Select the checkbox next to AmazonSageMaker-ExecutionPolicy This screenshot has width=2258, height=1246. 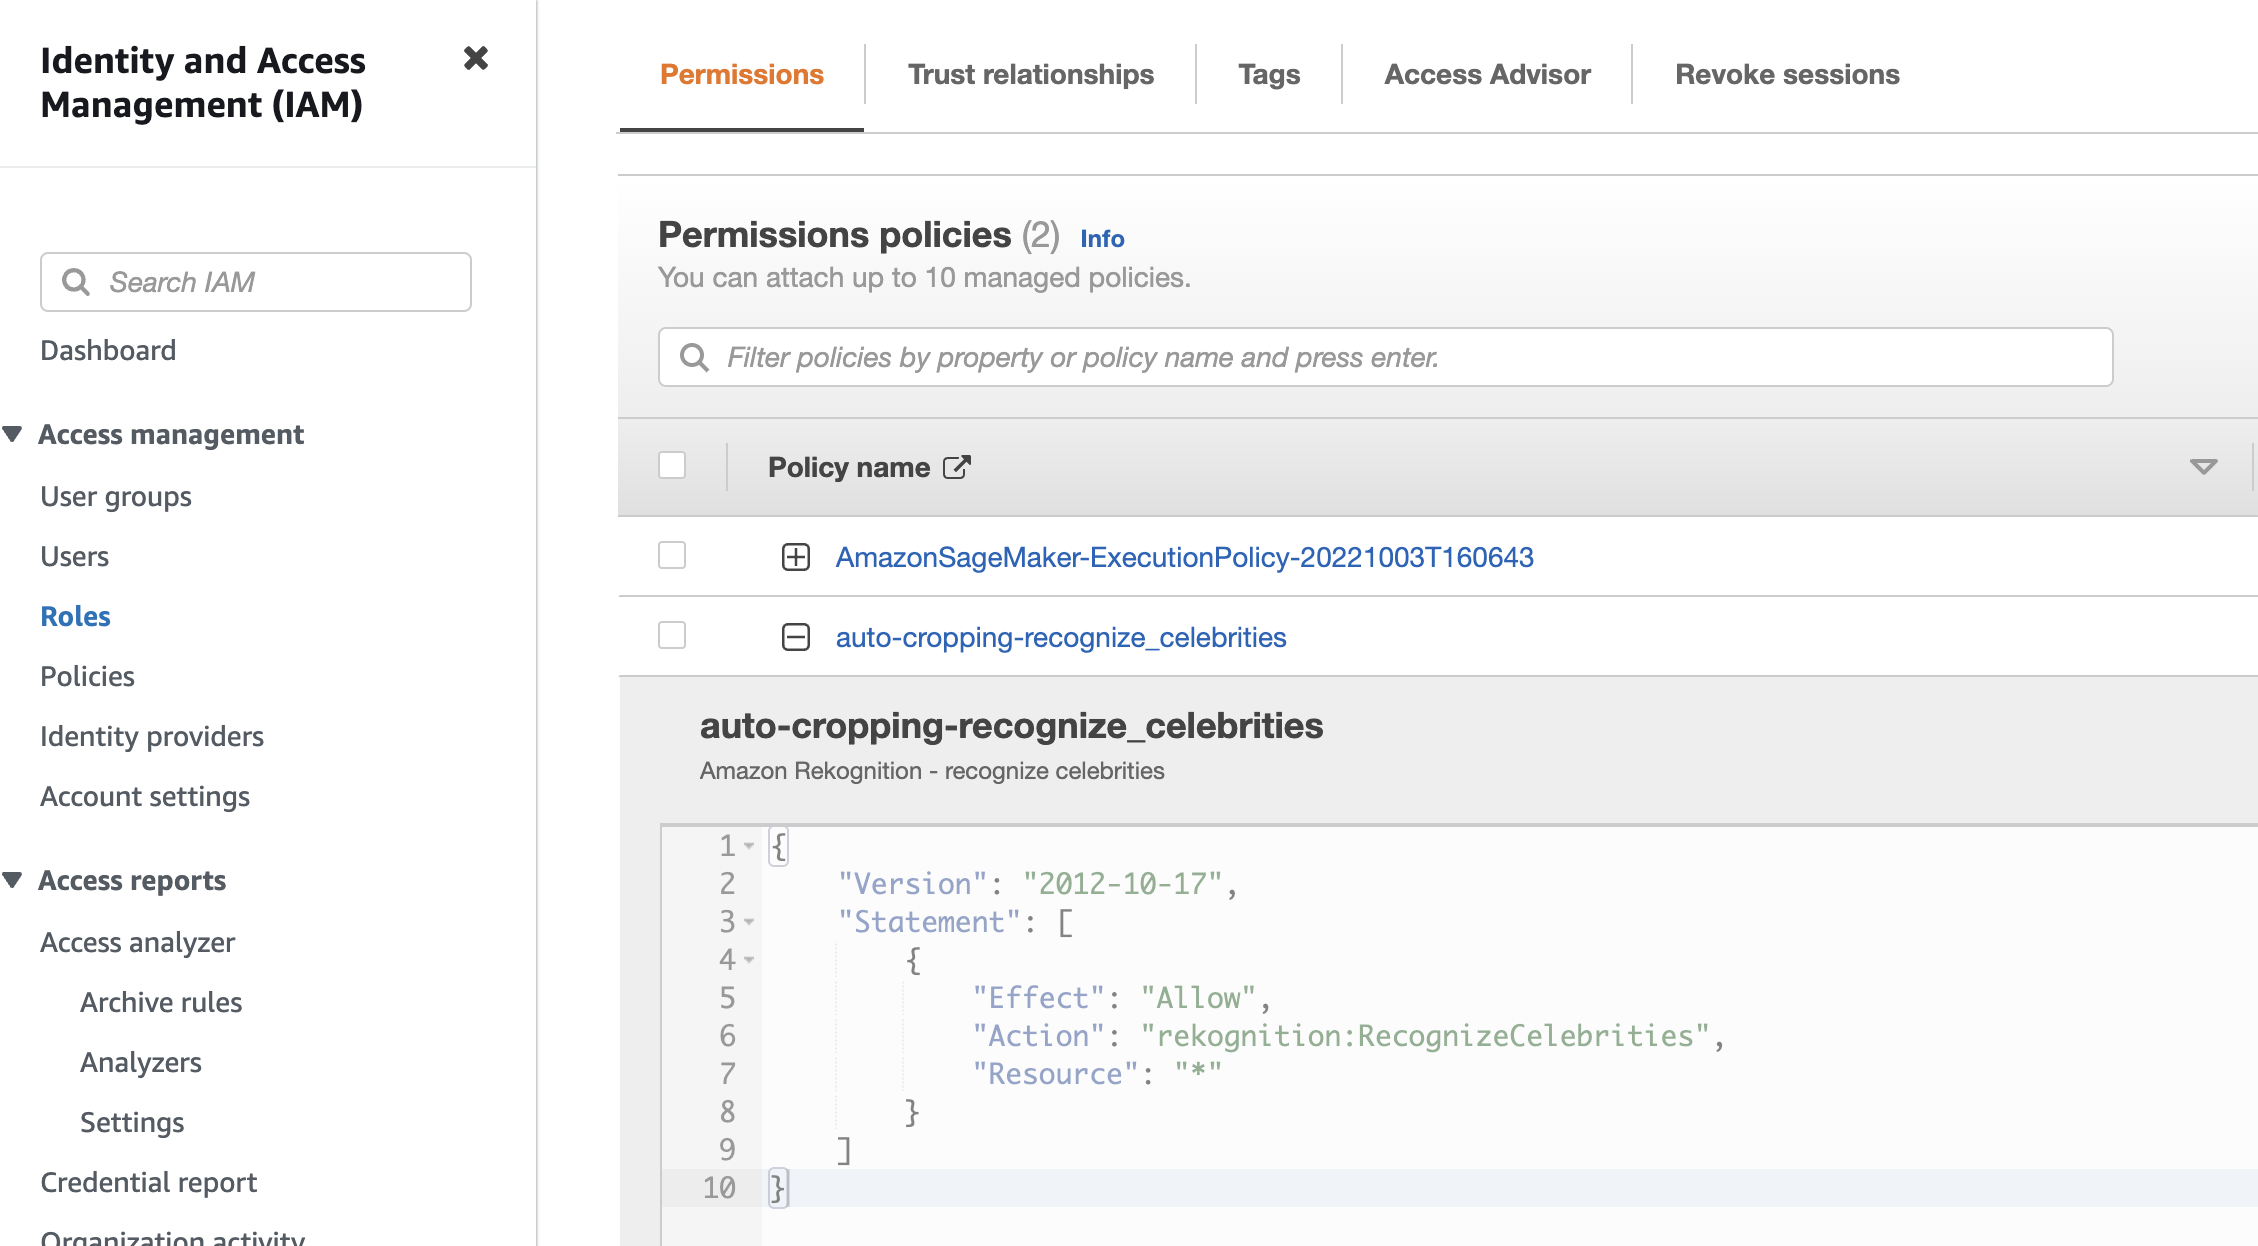click(x=672, y=555)
